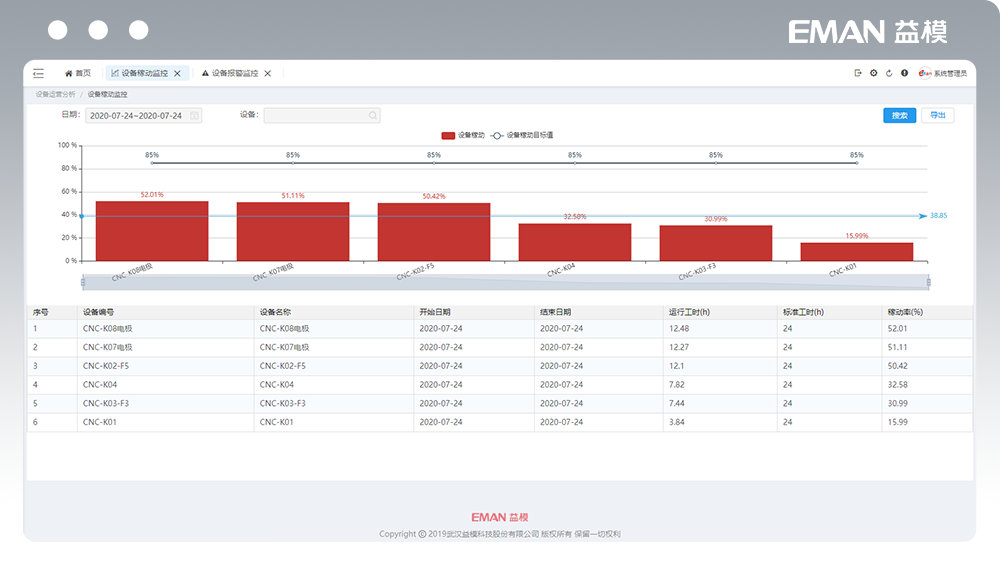Toggle the 设备稼动 red legend series
The height and width of the screenshot is (563, 1000).
463,135
